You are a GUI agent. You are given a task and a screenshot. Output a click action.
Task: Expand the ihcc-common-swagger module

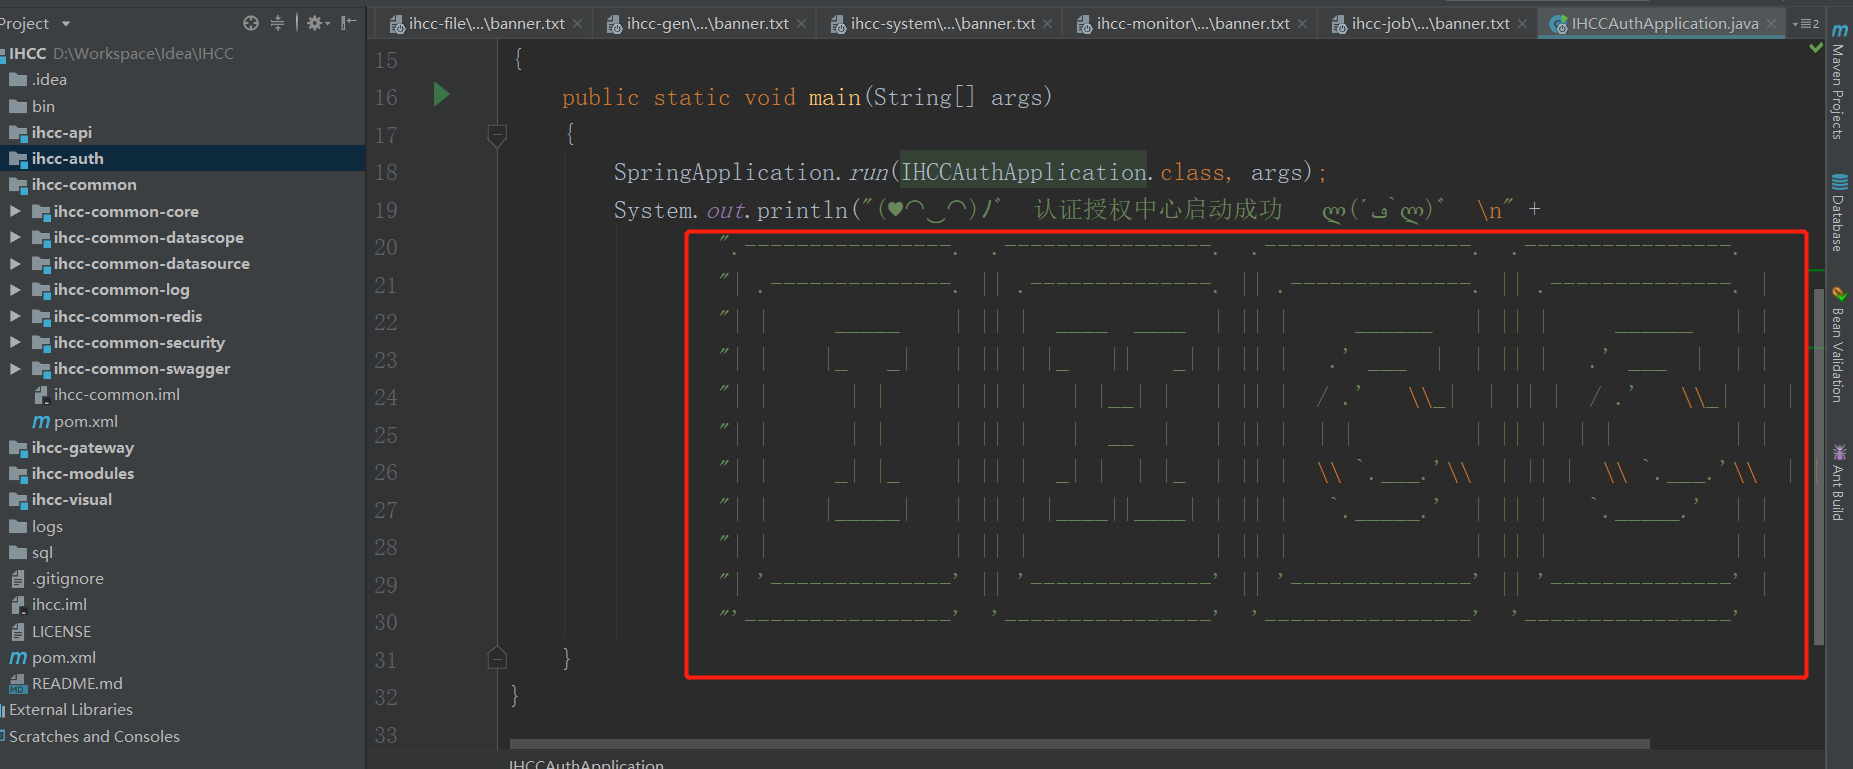(x=15, y=368)
